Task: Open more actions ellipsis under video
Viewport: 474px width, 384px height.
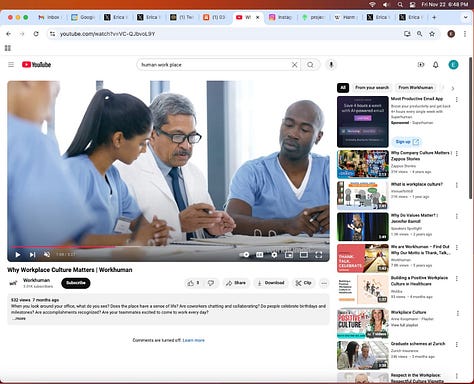Action: click(x=324, y=283)
